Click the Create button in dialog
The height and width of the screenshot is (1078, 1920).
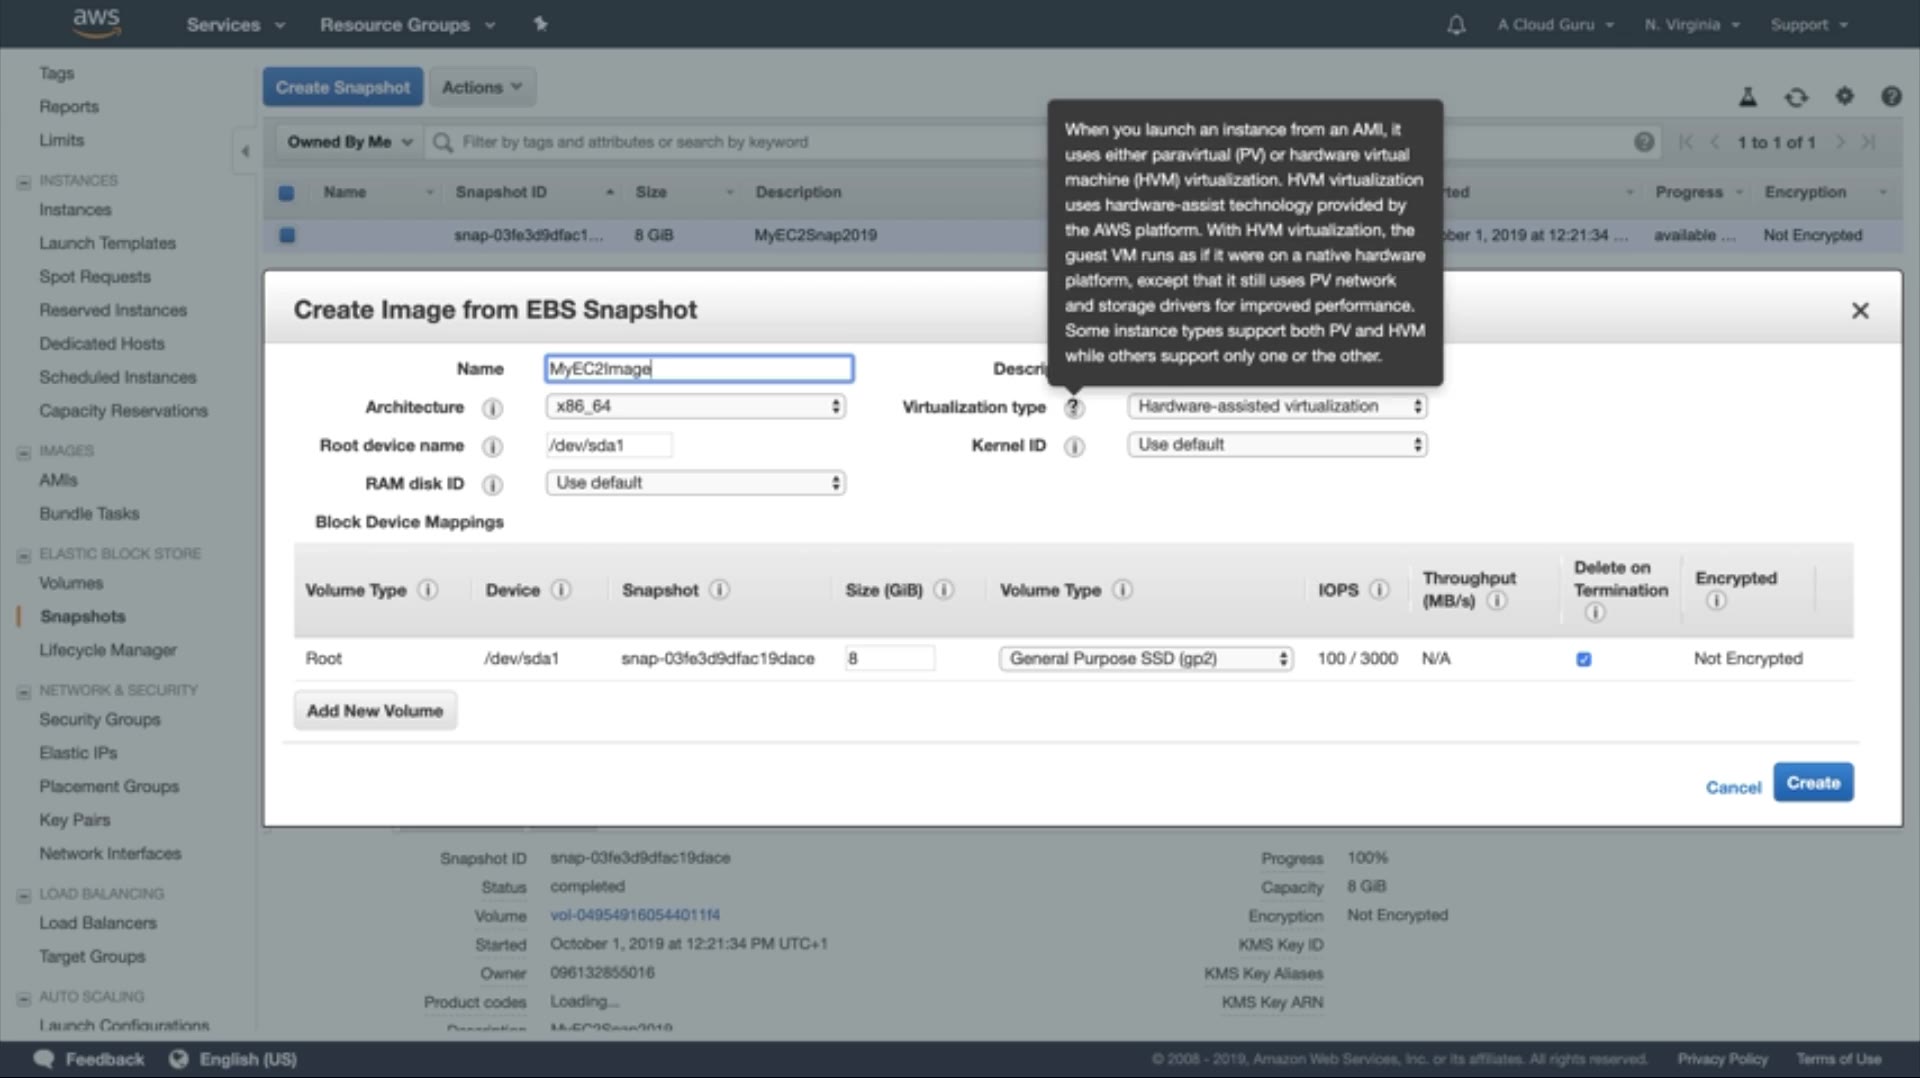1813,782
